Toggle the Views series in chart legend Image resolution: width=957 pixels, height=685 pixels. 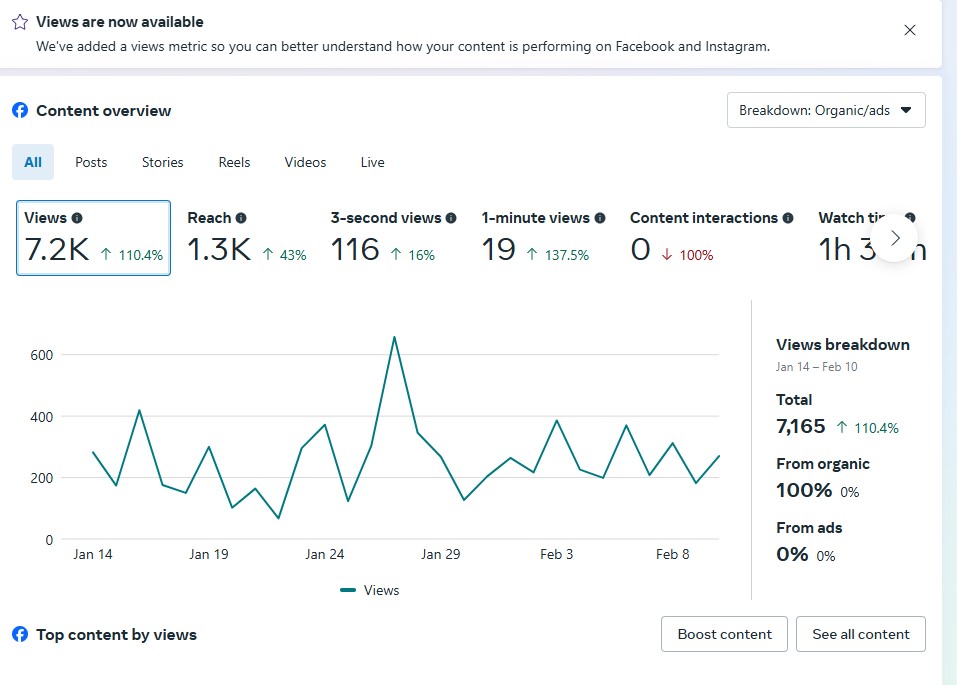coord(370,590)
